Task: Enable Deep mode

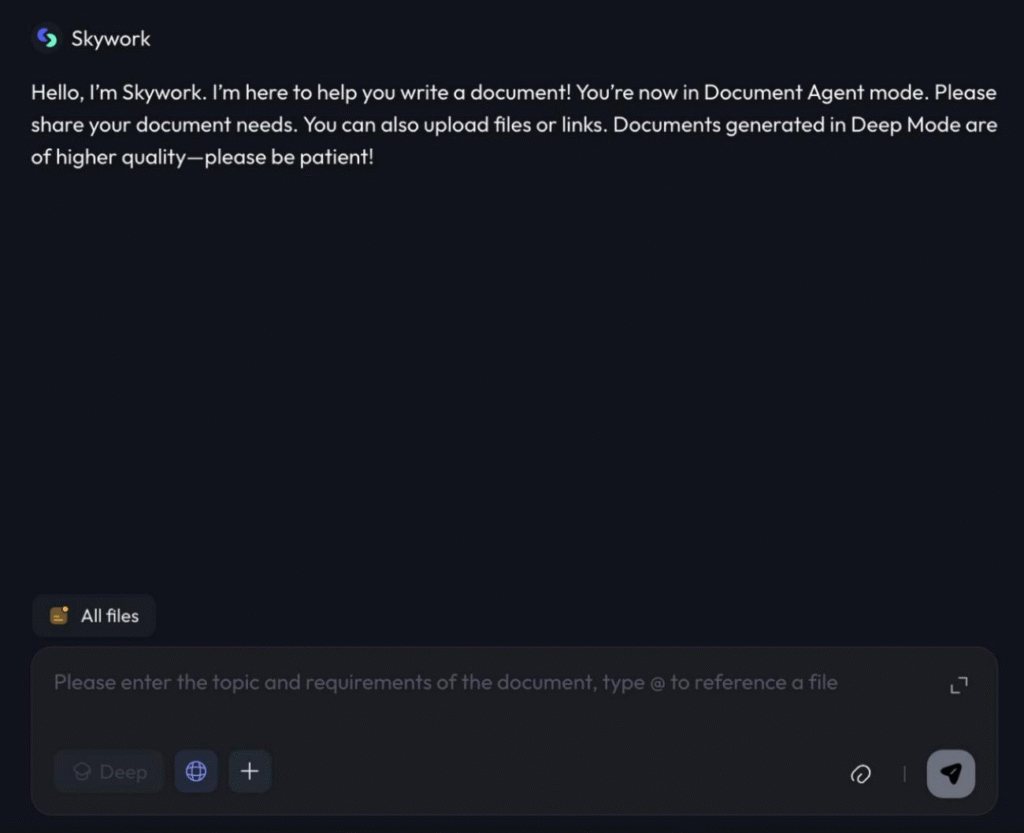Action: pyautogui.click(x=109, y=772)
